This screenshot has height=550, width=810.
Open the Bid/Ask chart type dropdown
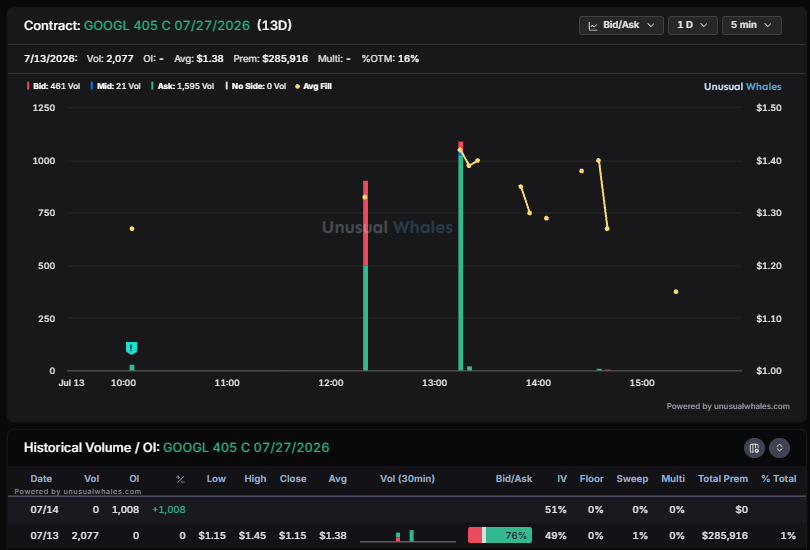pyautogui.click(x=621, y=25)
